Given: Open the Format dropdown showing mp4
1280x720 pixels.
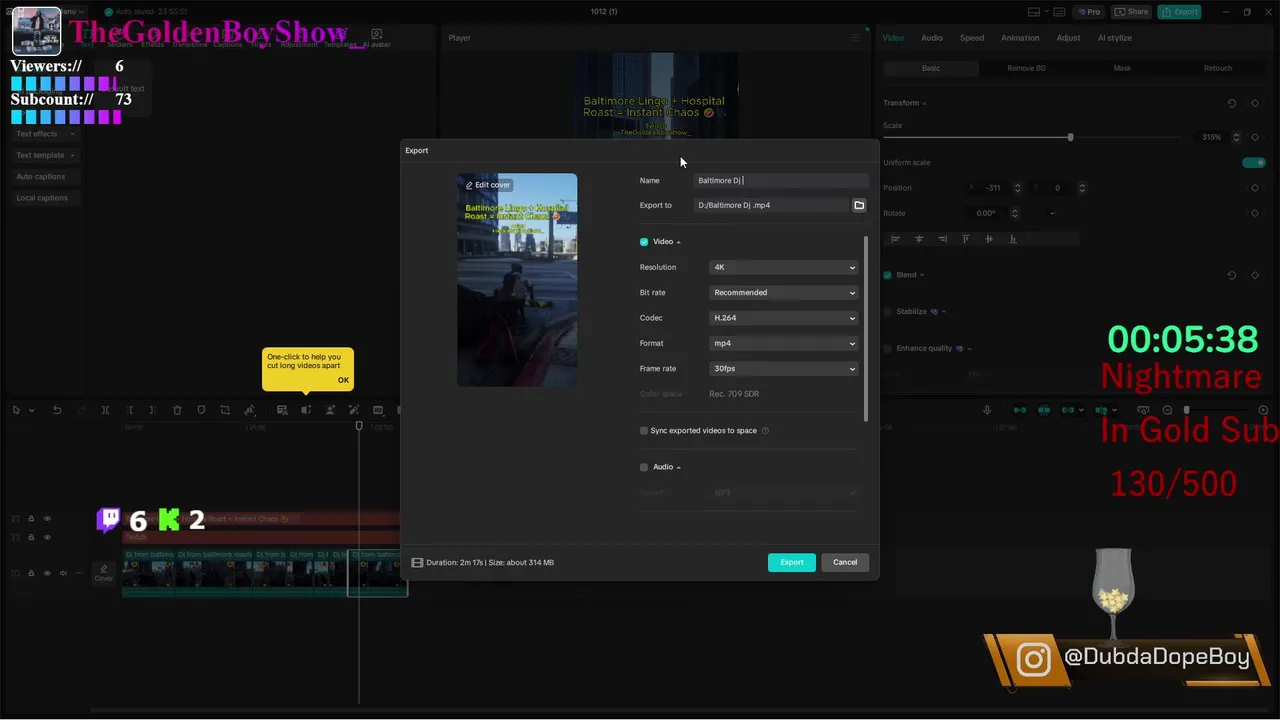Looking at the screenshot, I should [784, 343].
